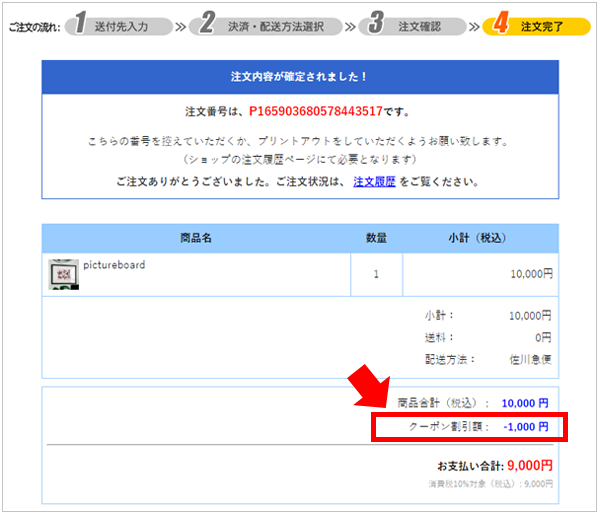This screenshot has width=600, height=514.
Task: Select the order number P1659036805784435​17
Action: pyautogui.click(x=316, y=111)
